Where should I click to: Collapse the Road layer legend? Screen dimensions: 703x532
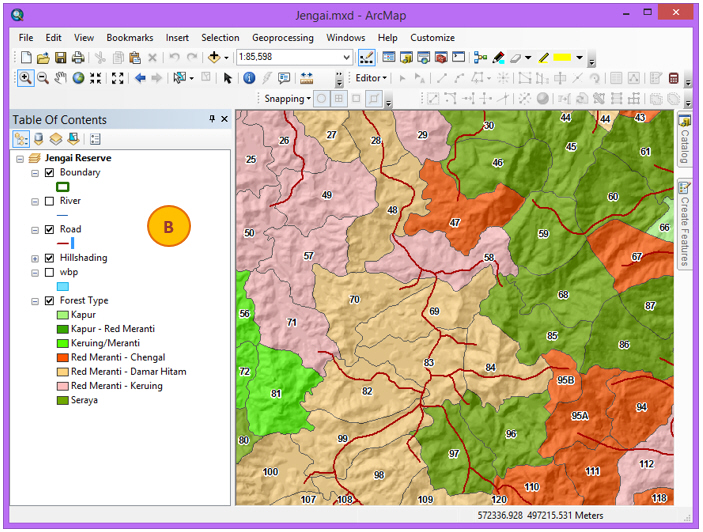point(35,230)
